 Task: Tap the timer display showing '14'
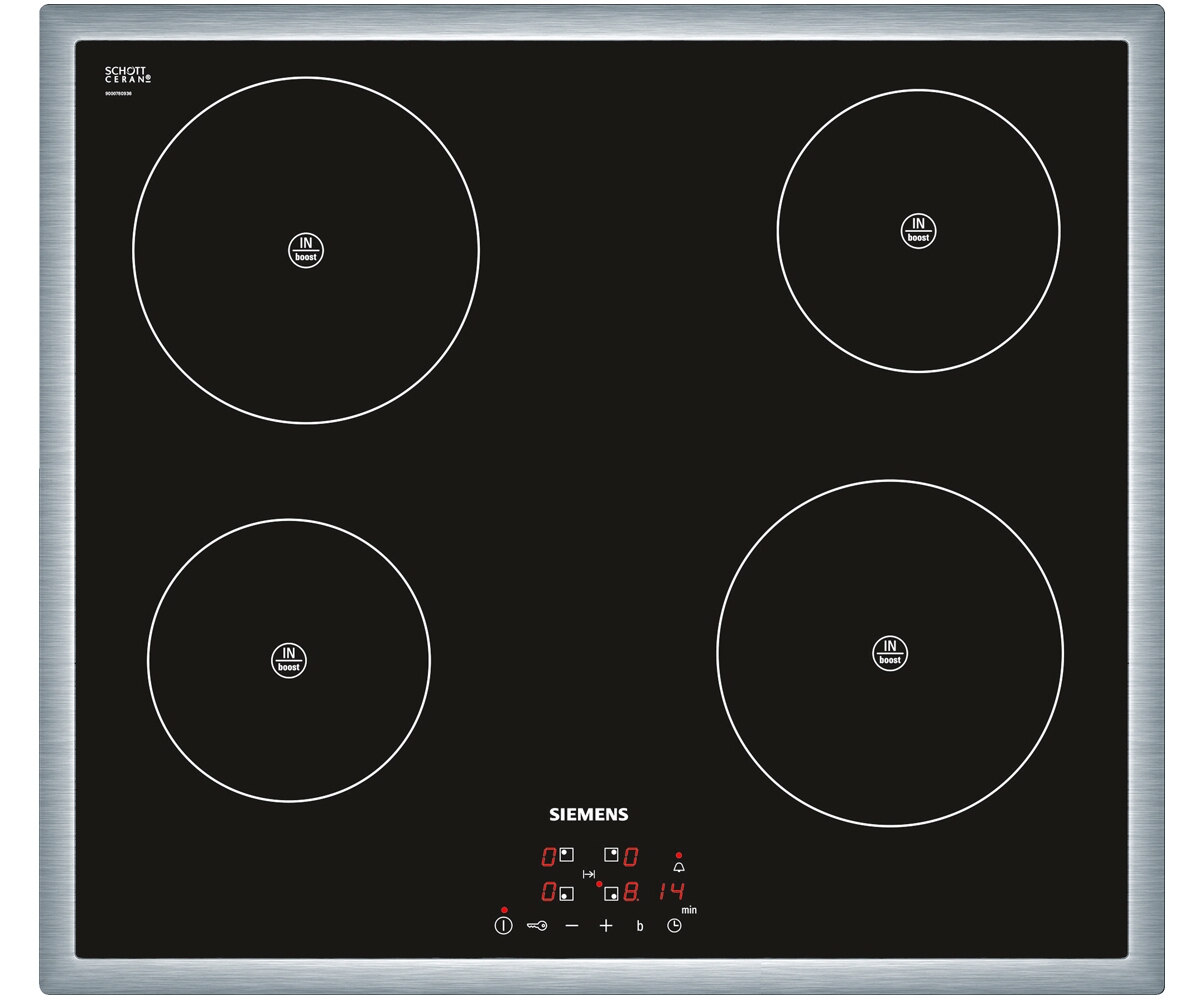pos(671,892)
